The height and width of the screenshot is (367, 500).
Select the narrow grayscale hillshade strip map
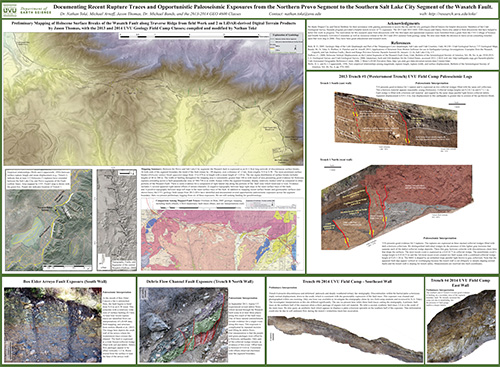pyautogui.click(x=117, y=220)
